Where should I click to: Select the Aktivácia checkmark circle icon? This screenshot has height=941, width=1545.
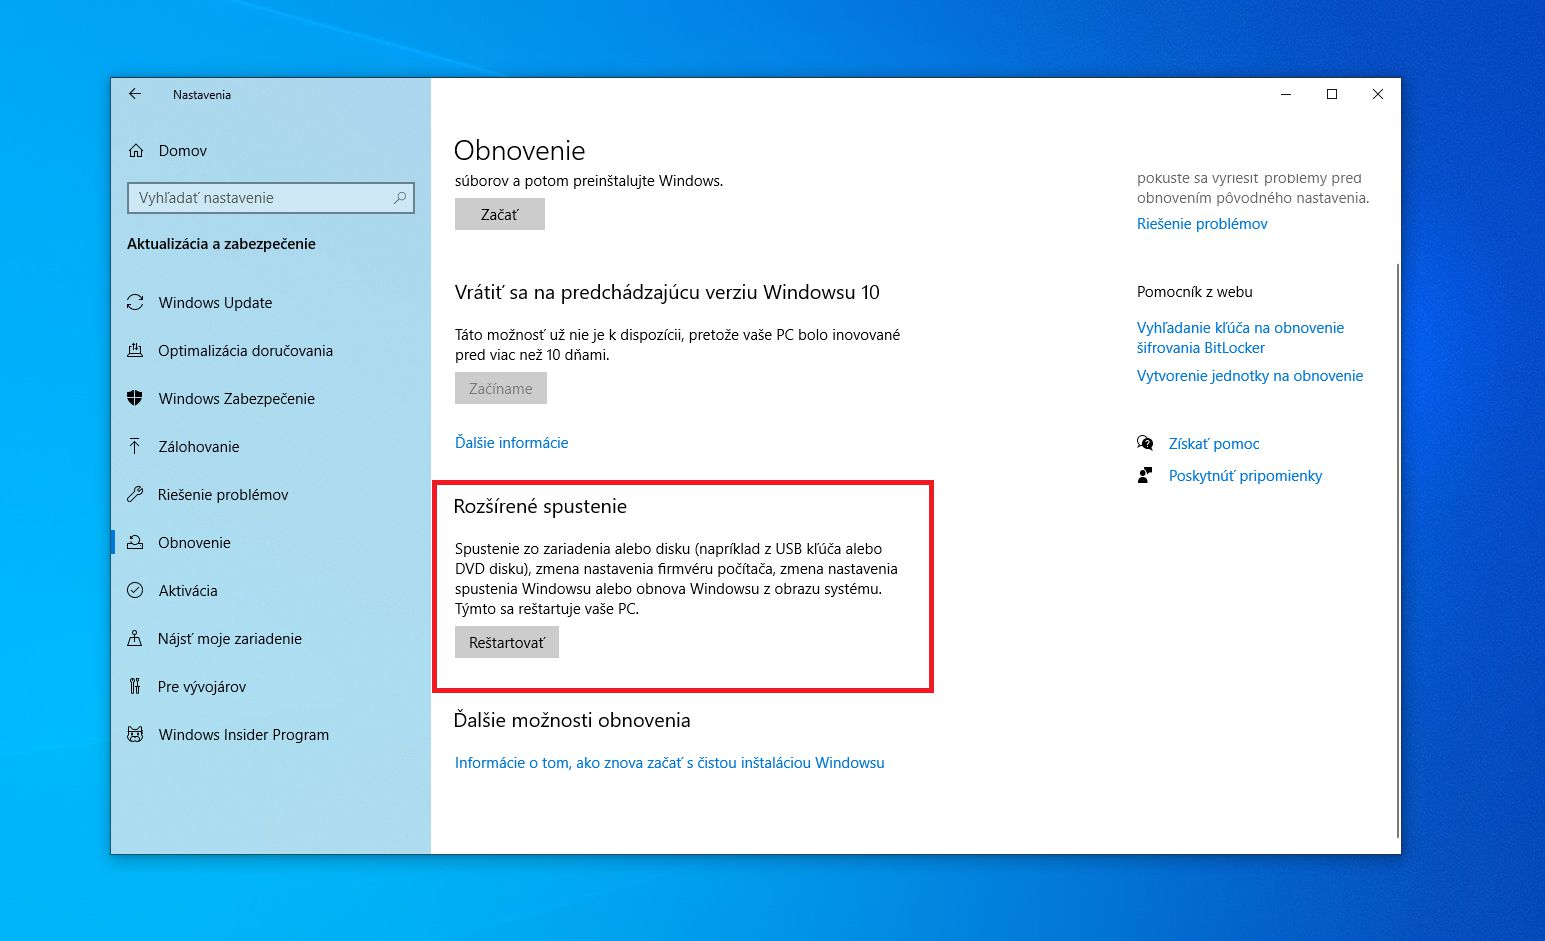(x=135, y=591)
